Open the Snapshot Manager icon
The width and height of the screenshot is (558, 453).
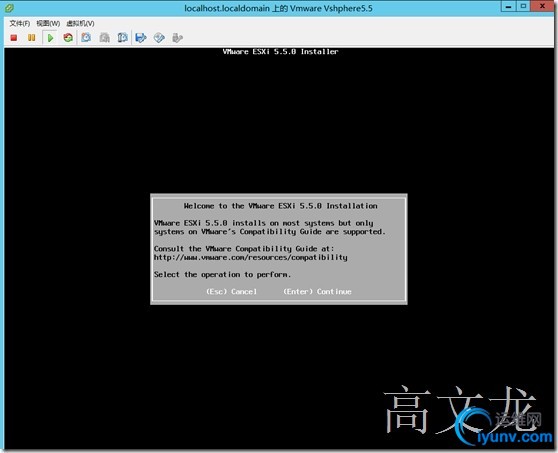(122, 38)
